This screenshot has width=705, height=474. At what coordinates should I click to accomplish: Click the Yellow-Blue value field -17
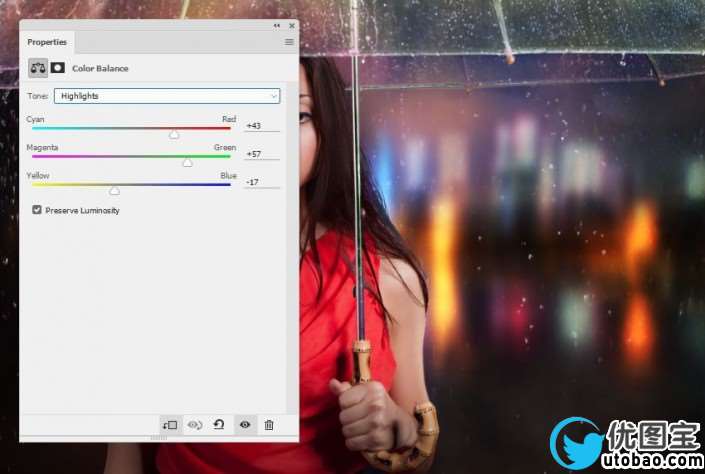262,182
